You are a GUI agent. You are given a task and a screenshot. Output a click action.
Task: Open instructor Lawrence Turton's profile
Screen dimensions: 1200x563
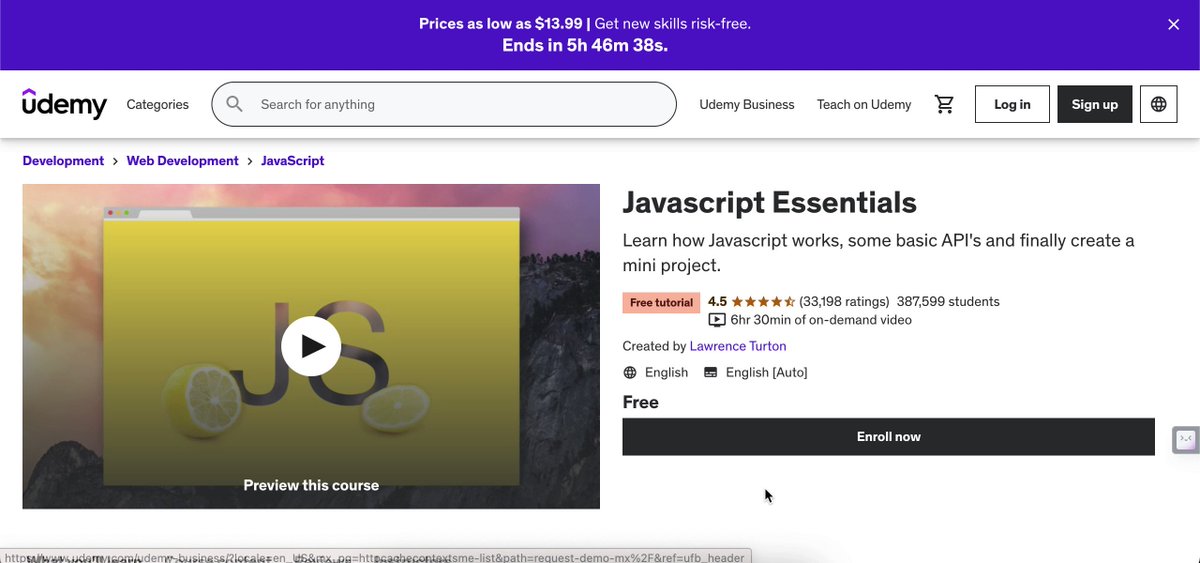pos(738,346)
